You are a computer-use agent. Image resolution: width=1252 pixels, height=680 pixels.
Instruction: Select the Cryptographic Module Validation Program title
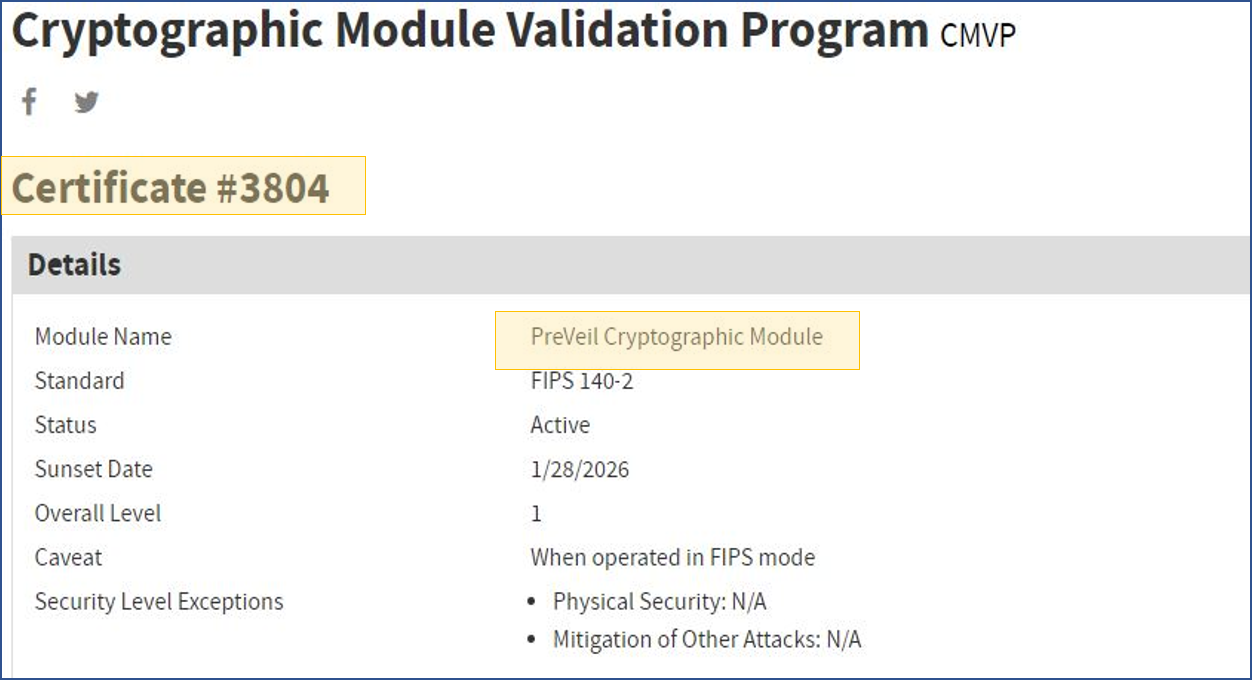pyautogui.click(x=470, y=31)
